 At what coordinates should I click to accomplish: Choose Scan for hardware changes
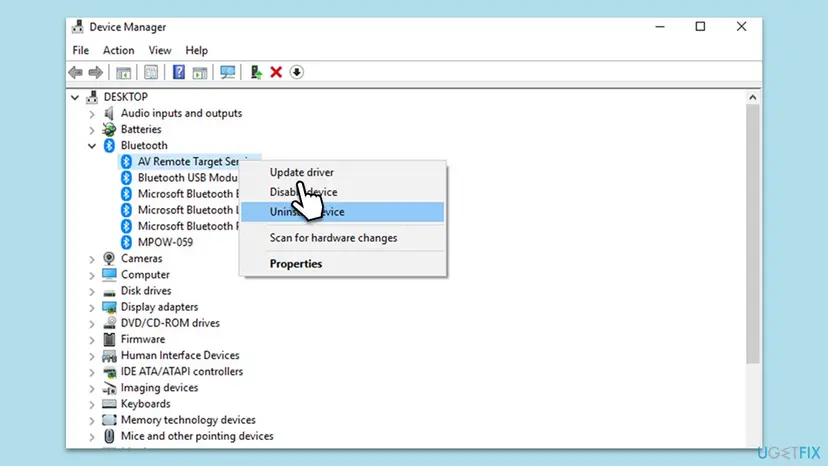[343, 238]
